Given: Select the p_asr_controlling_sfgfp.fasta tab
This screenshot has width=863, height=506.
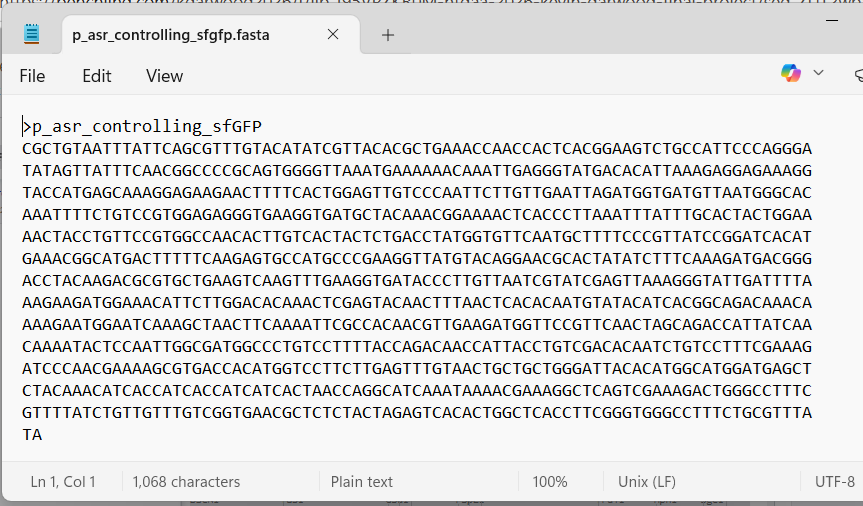Looking at the screenshot, I should tap(211, 35).
